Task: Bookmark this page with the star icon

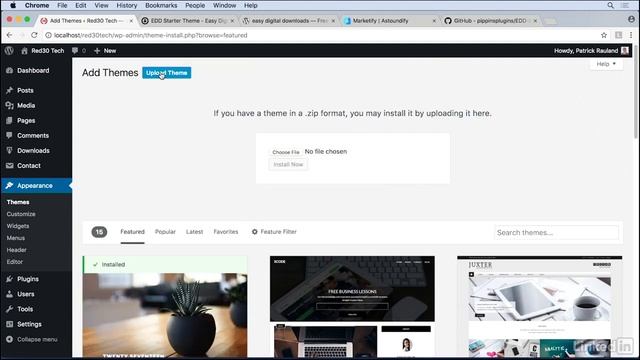Action: click(x=604, y=36)
